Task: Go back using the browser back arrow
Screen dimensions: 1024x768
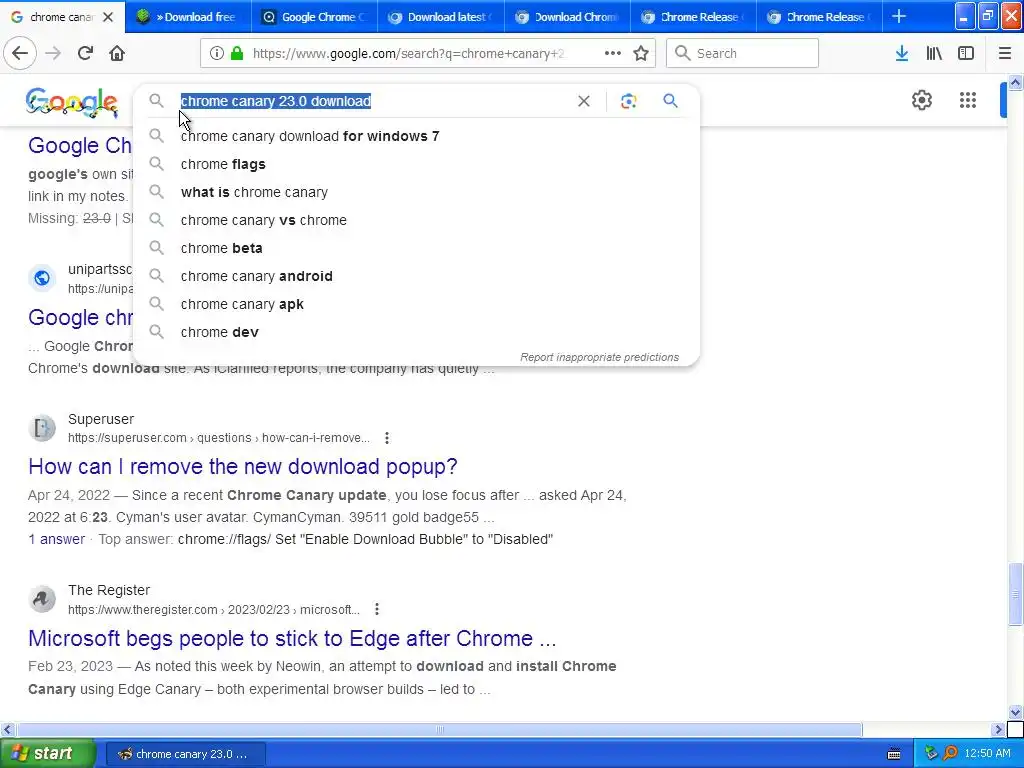Action: (x=20, y=53)
